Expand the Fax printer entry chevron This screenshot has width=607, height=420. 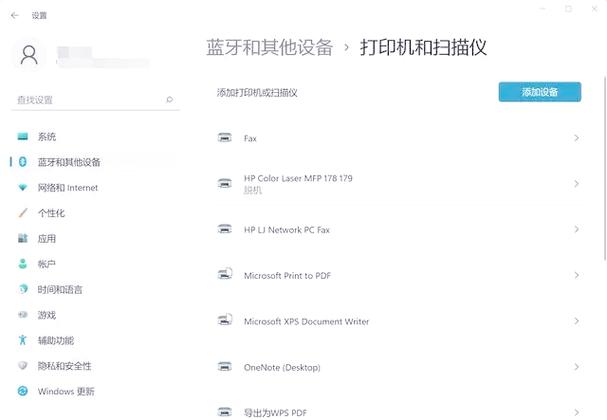pos(576,138)
